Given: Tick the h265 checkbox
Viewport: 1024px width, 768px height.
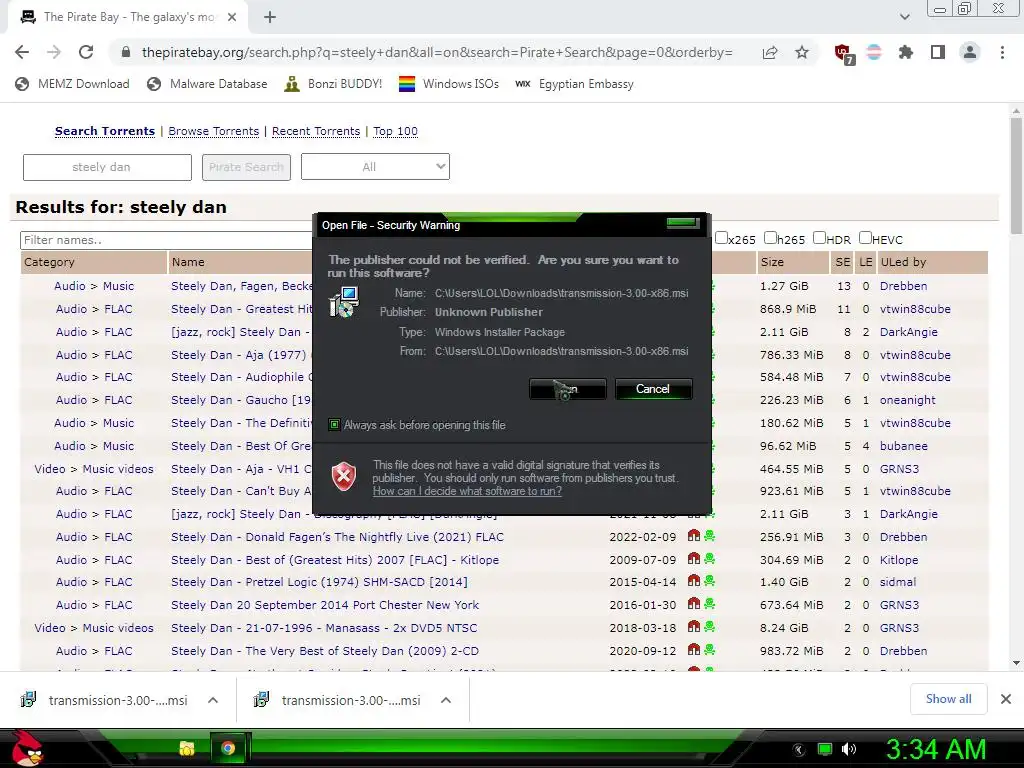Looking at the screenshot, I should click(x=771, y=238).
